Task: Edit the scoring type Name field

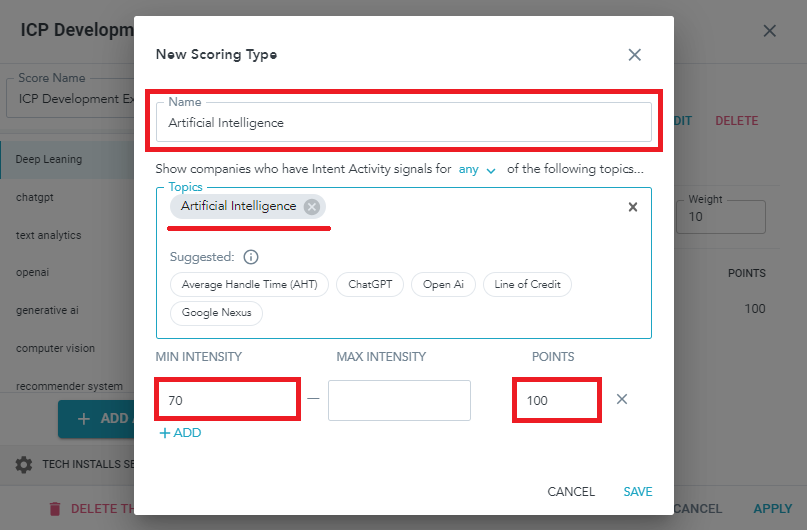Action: 404,123
